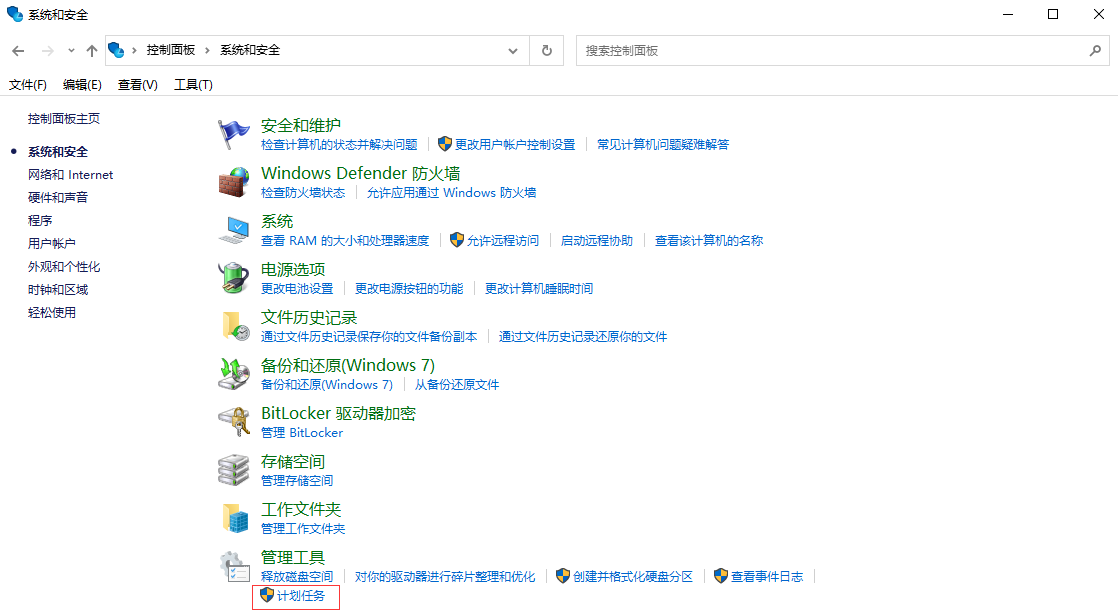Click the Administrative Tools gear checklist icon
The image size is (1118, 612).
coord(234,566)
